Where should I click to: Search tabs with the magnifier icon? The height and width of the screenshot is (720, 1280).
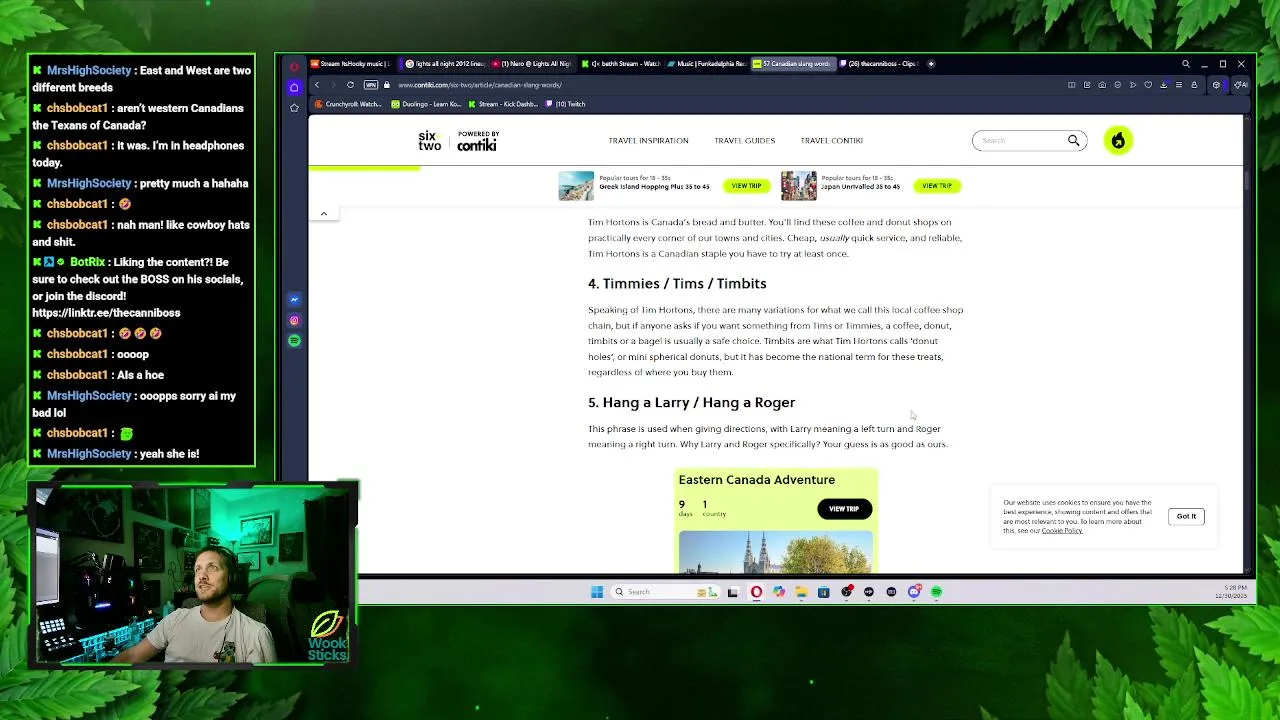pos(1186,64)
